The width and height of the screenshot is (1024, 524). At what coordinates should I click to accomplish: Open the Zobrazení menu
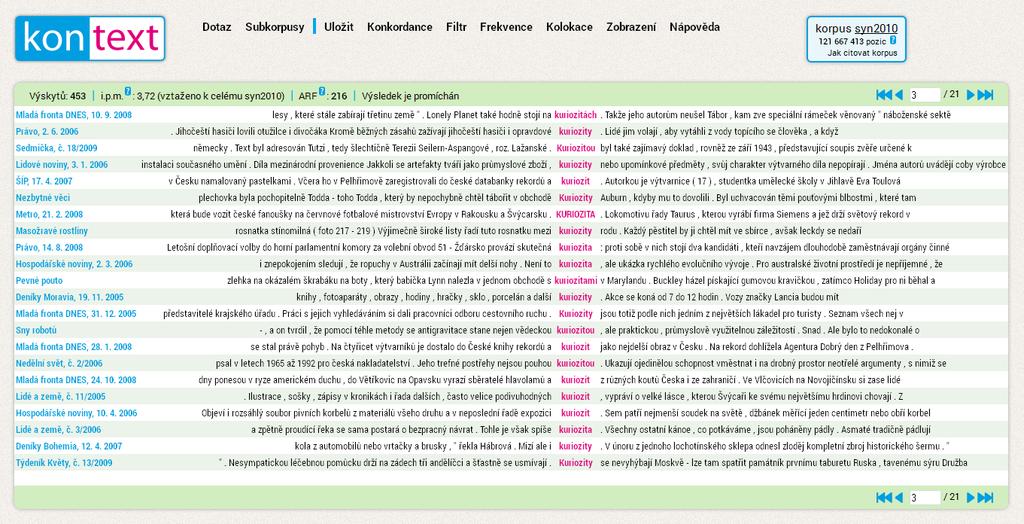coord(632,27)
